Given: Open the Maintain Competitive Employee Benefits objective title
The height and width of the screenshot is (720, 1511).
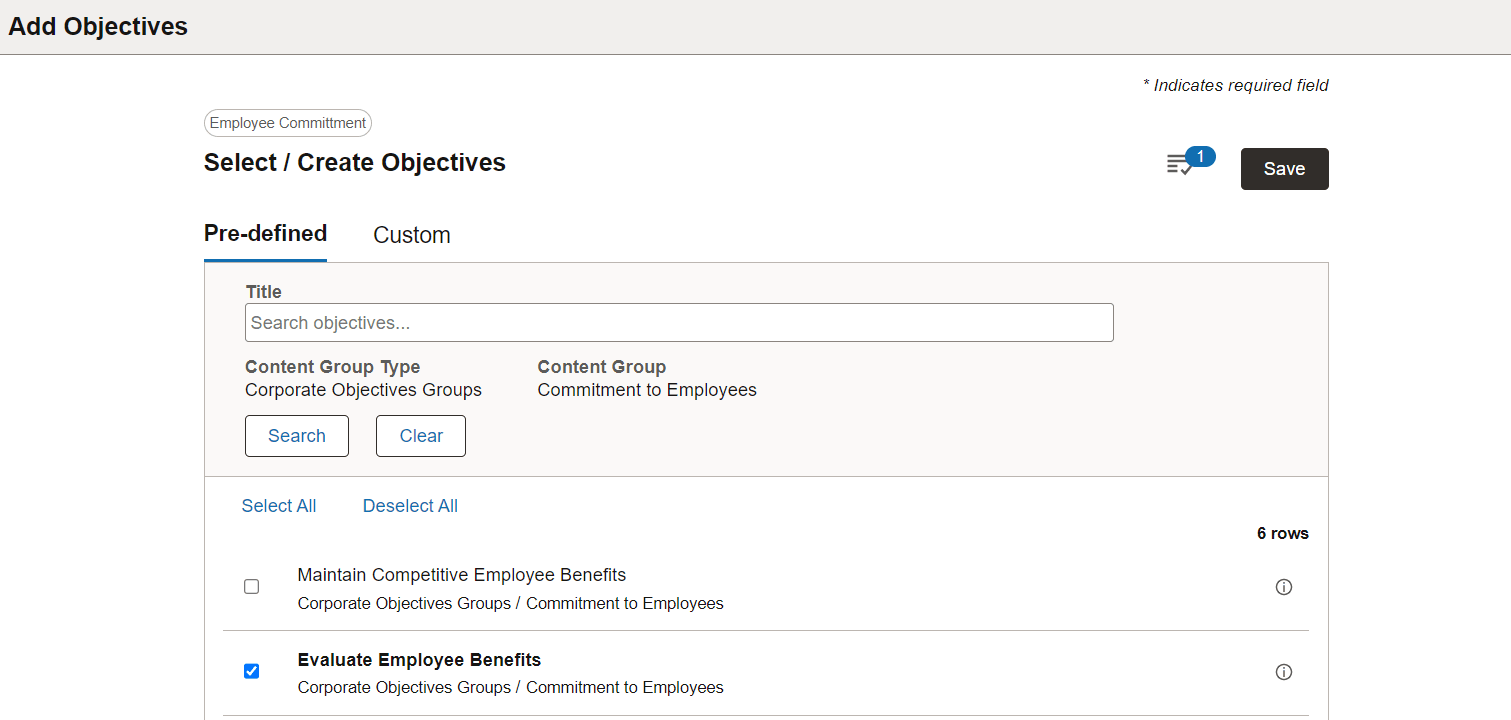Looking at the screenshot, I should point(461,574).
